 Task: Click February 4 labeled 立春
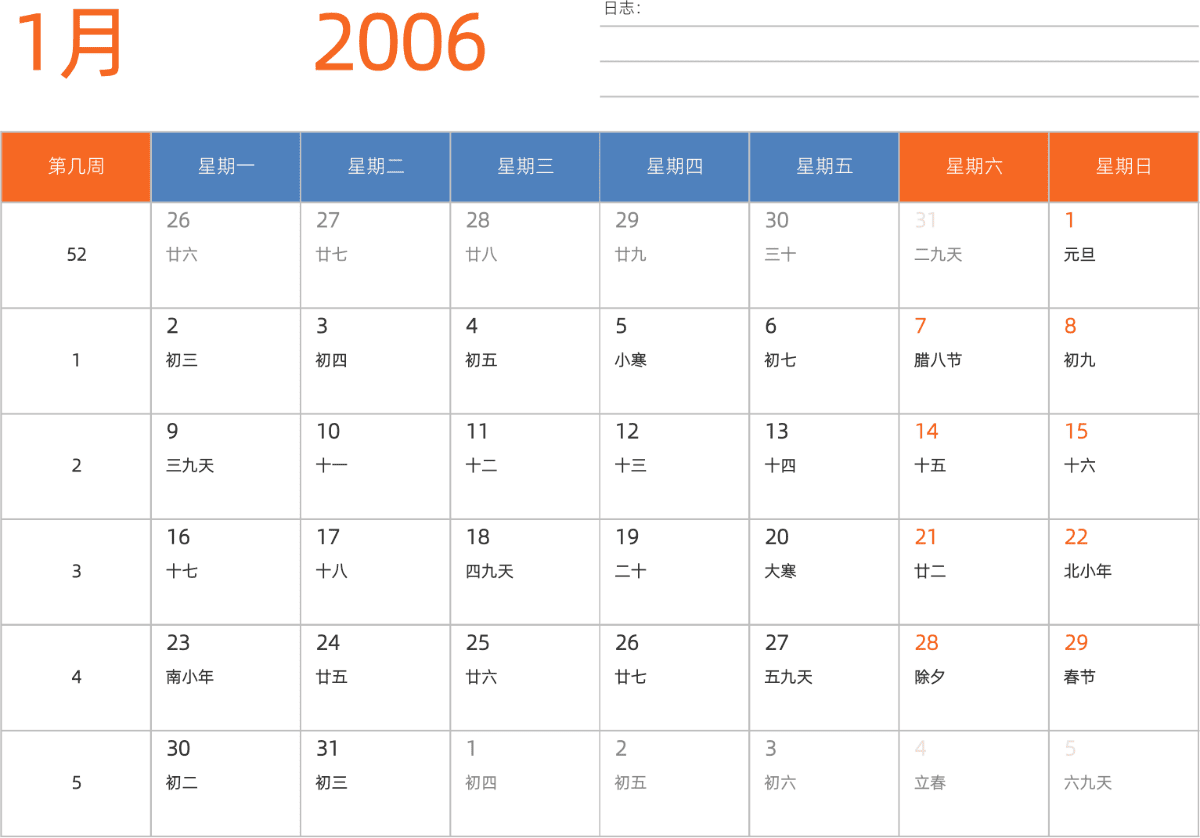pyautogui.click(x=974, y=783)
